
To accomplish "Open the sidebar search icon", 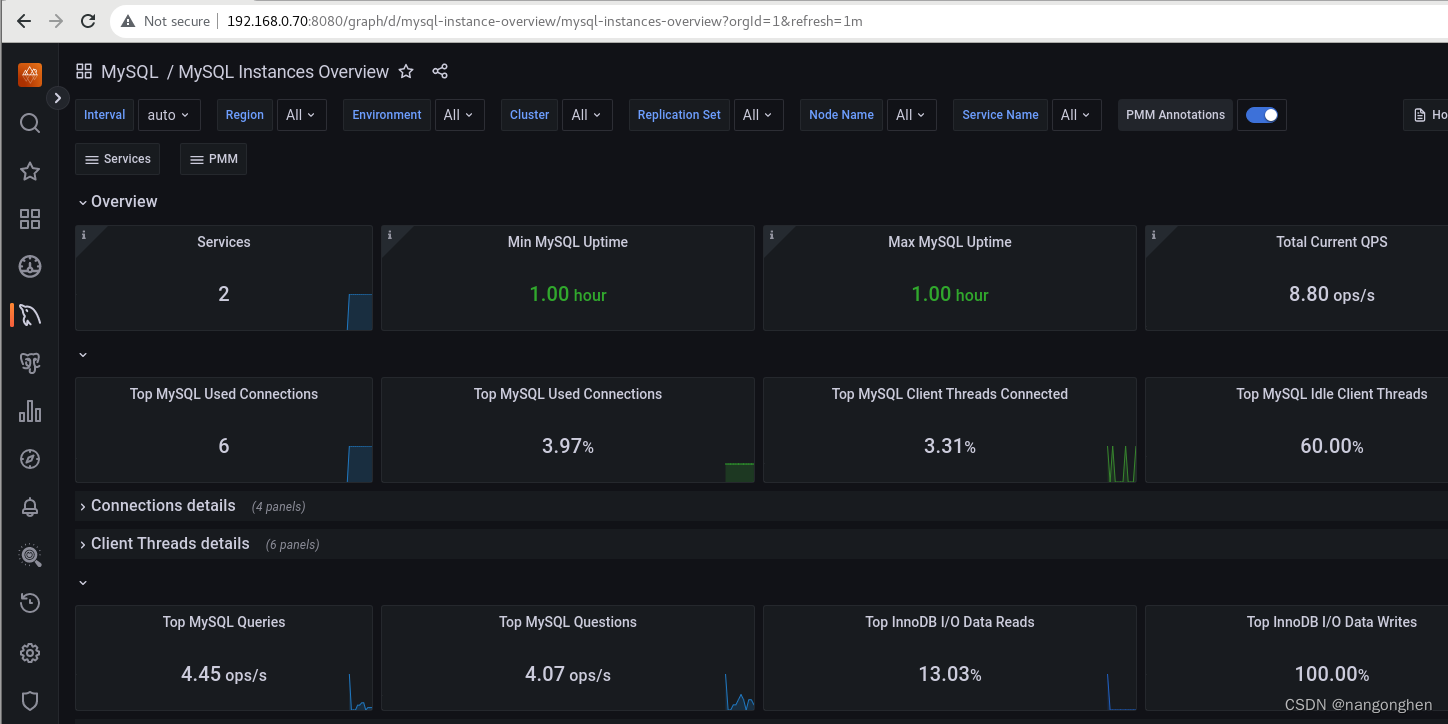I will 30,123.
